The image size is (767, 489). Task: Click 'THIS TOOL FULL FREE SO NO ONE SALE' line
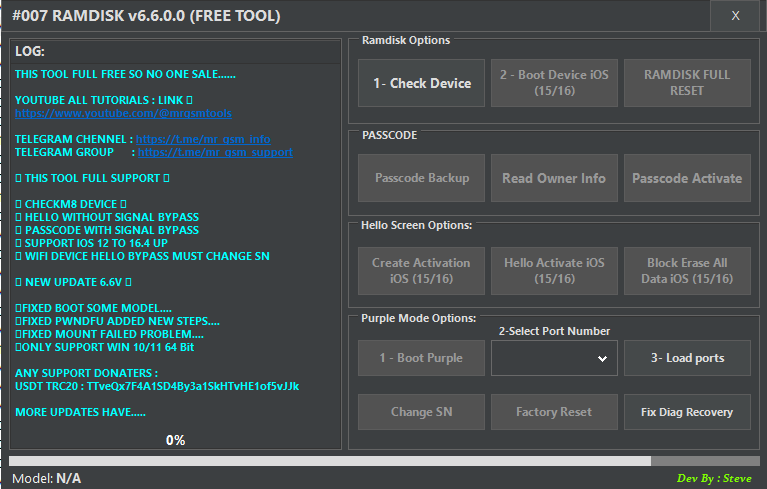pyautogui.click(x=125, y=74)
